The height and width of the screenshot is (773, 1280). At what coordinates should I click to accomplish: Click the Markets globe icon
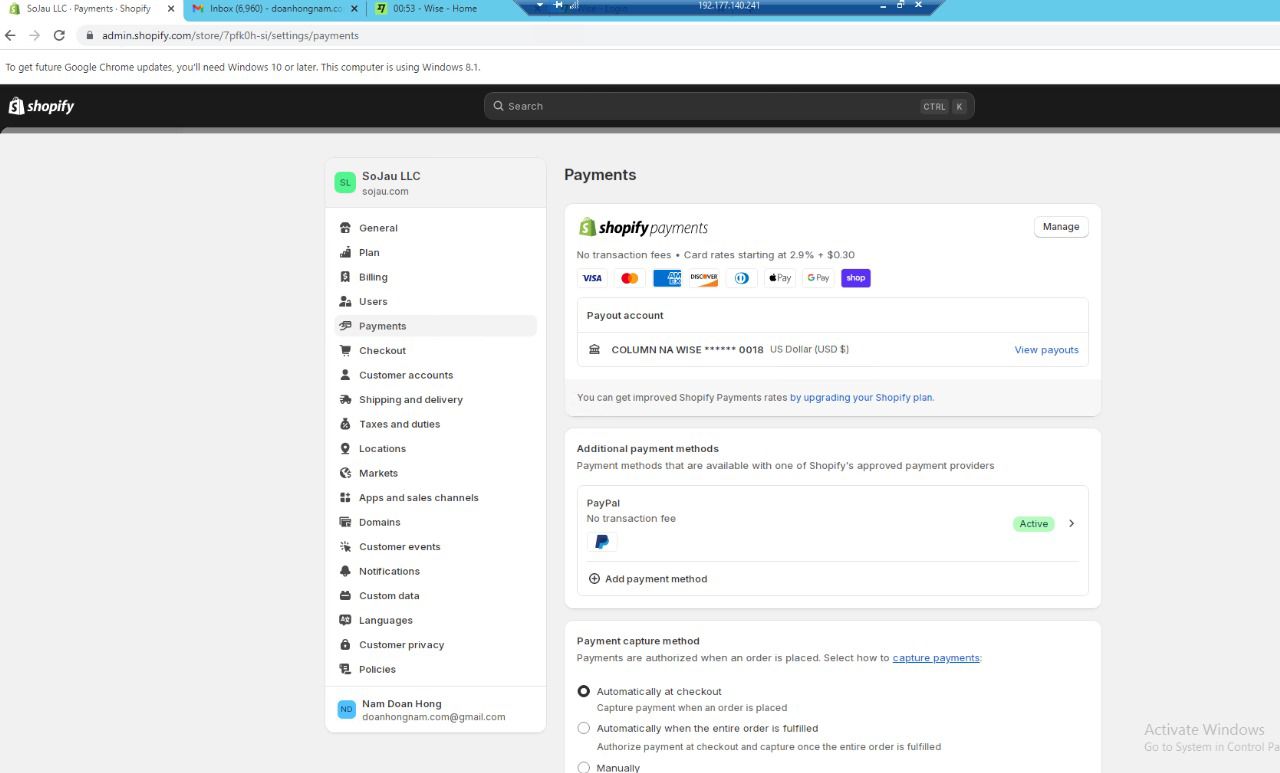coord(346,473)
